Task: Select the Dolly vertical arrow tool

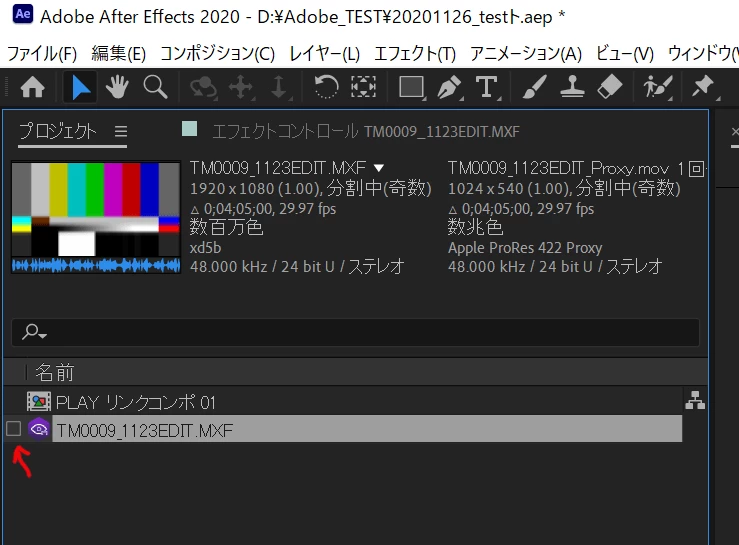Action: pos(279,87)
